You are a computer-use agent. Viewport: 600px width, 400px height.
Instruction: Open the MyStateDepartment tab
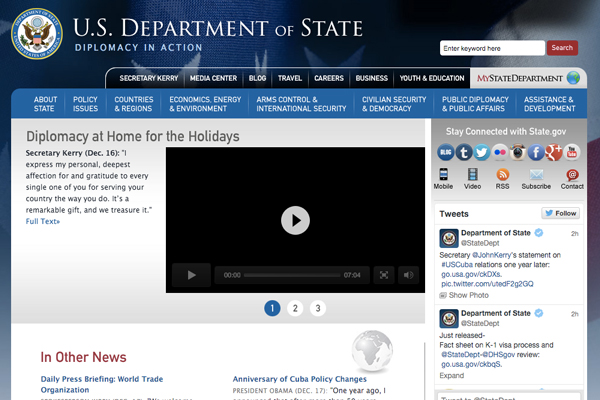coord(528,78)
